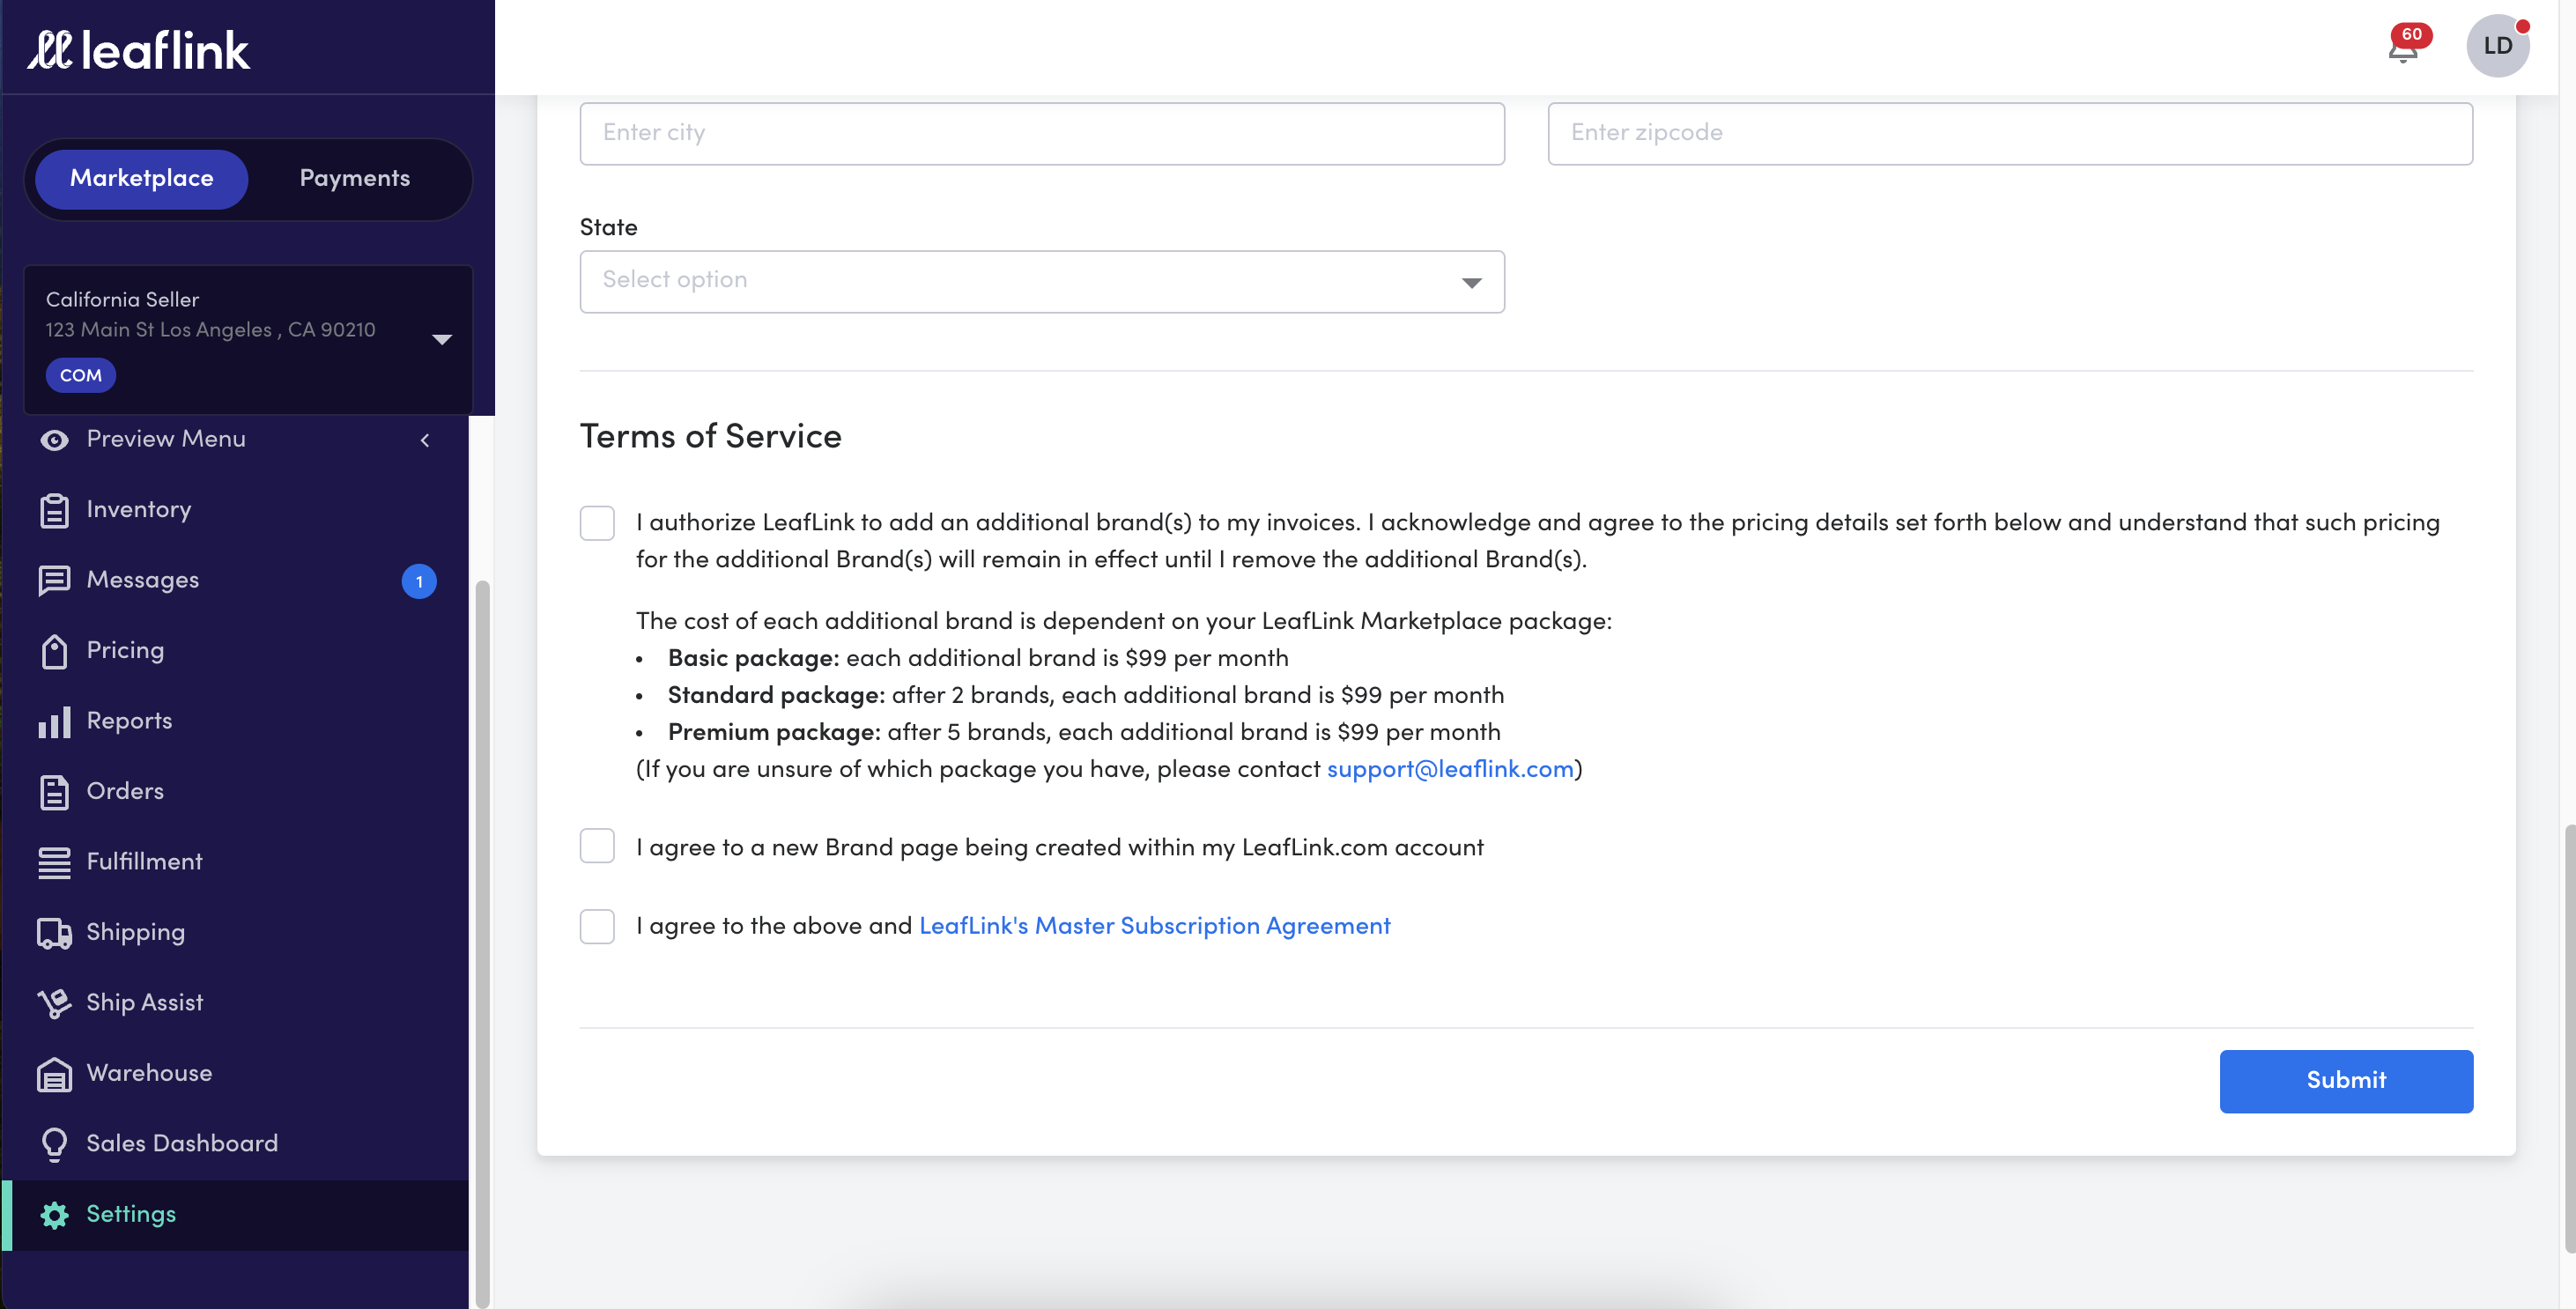Click the Shipping truck icon
The image size is (2576, 1309).
coord(54,933)
